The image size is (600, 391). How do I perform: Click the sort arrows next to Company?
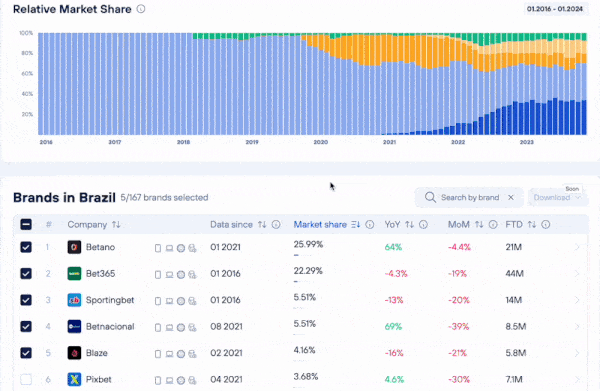(x=116, y=225)
